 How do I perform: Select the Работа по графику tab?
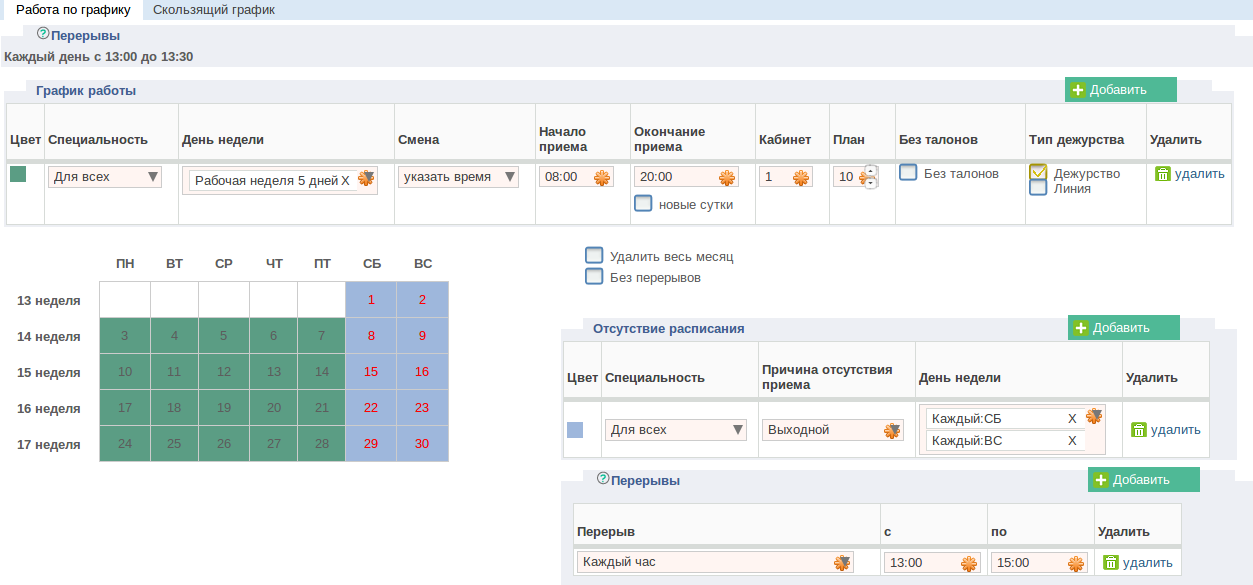coord(73,10)
